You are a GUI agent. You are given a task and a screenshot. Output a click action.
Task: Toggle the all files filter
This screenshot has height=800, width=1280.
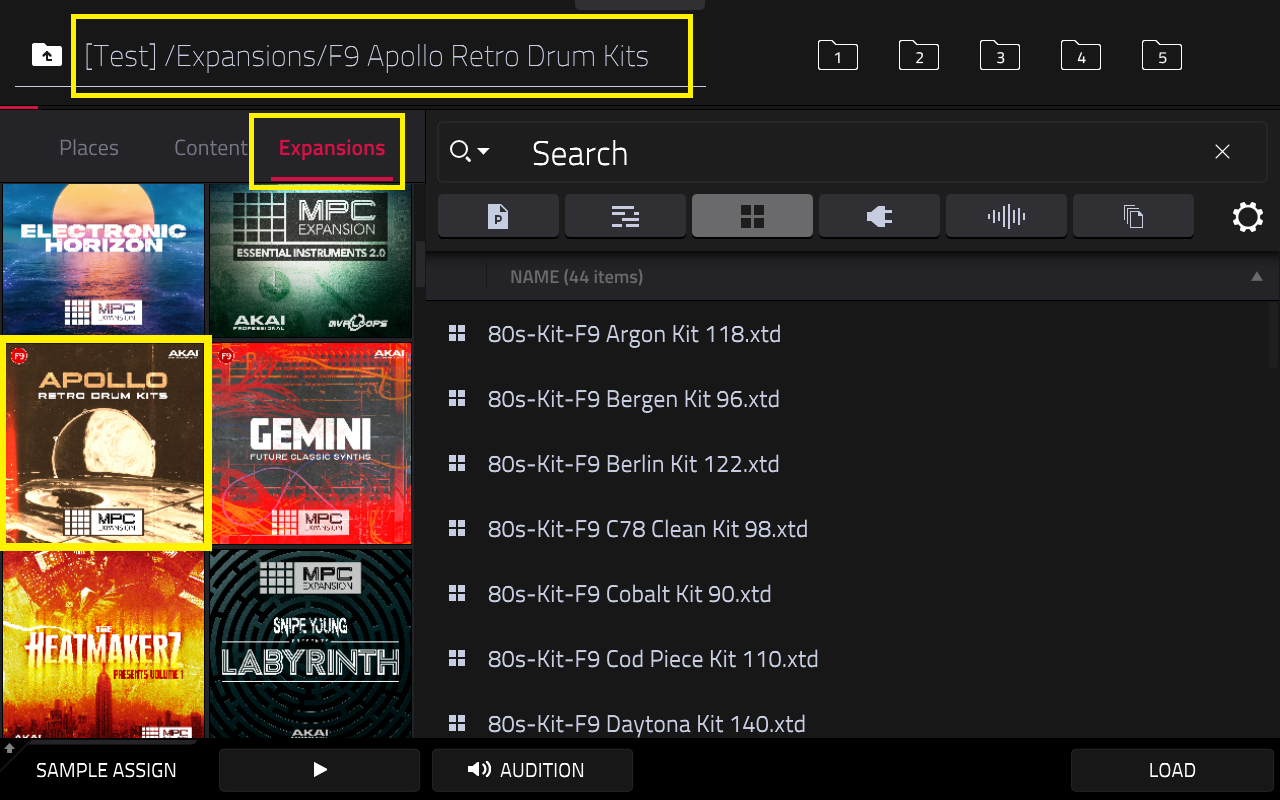(x=1133, y=216)
